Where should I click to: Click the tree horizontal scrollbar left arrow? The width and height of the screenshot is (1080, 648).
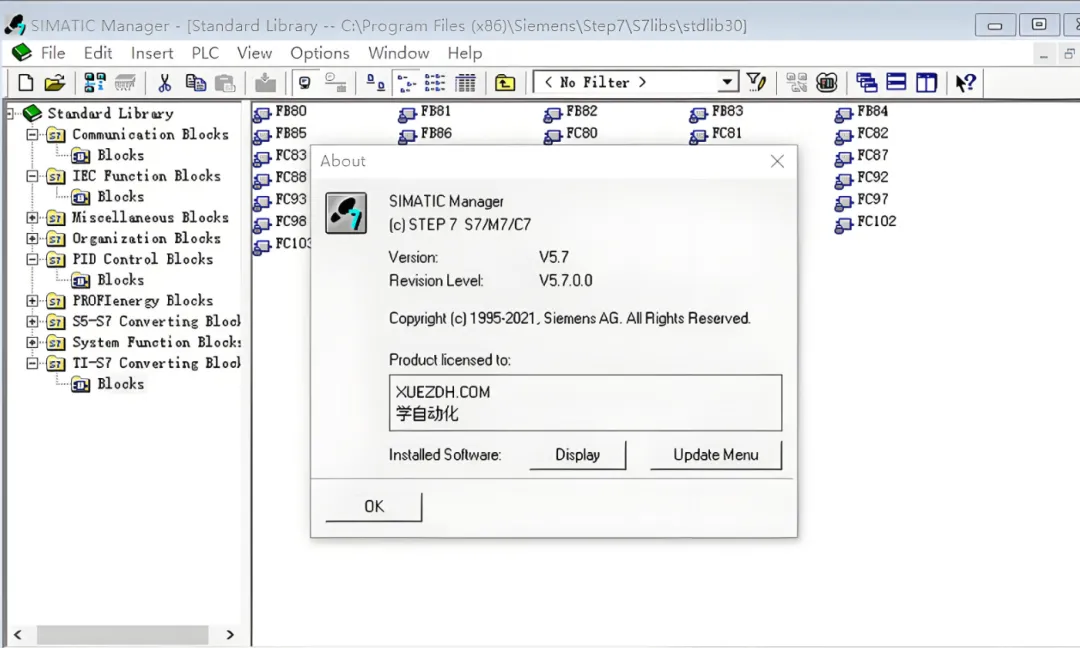click(x=18, y=635)
